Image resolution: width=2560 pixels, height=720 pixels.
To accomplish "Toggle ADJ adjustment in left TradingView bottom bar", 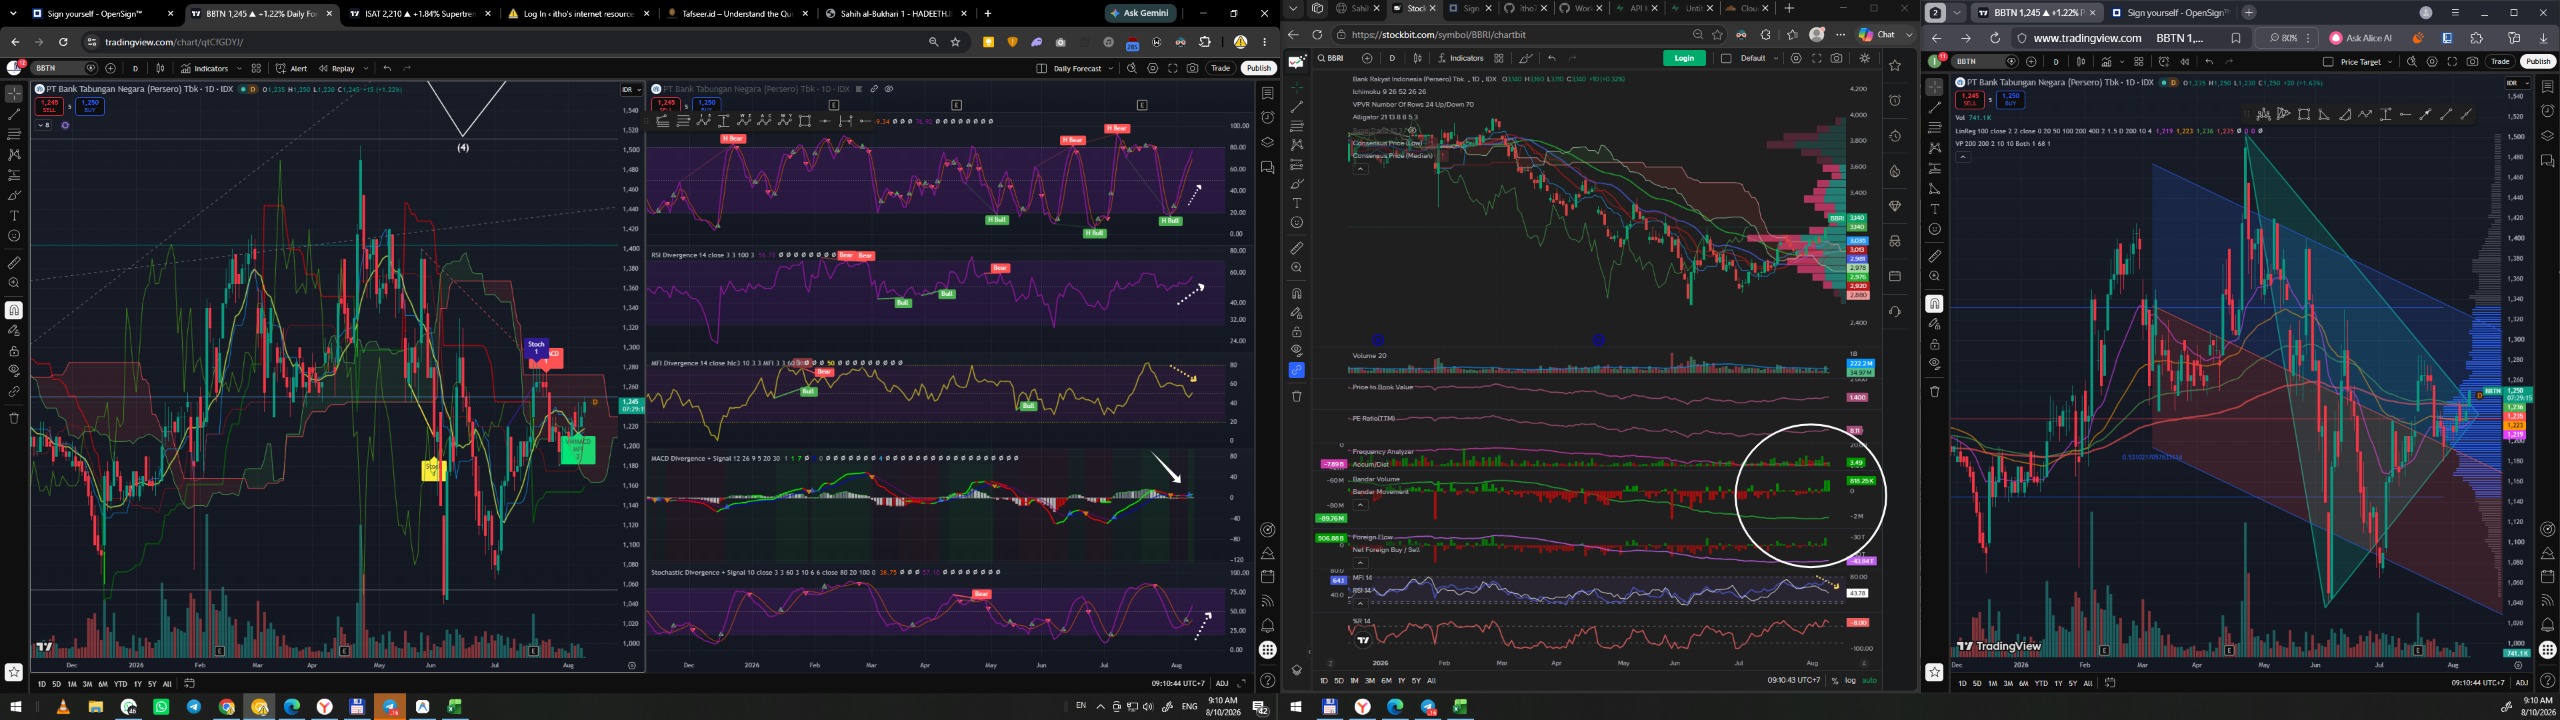I will click(x=1222, y=684).
